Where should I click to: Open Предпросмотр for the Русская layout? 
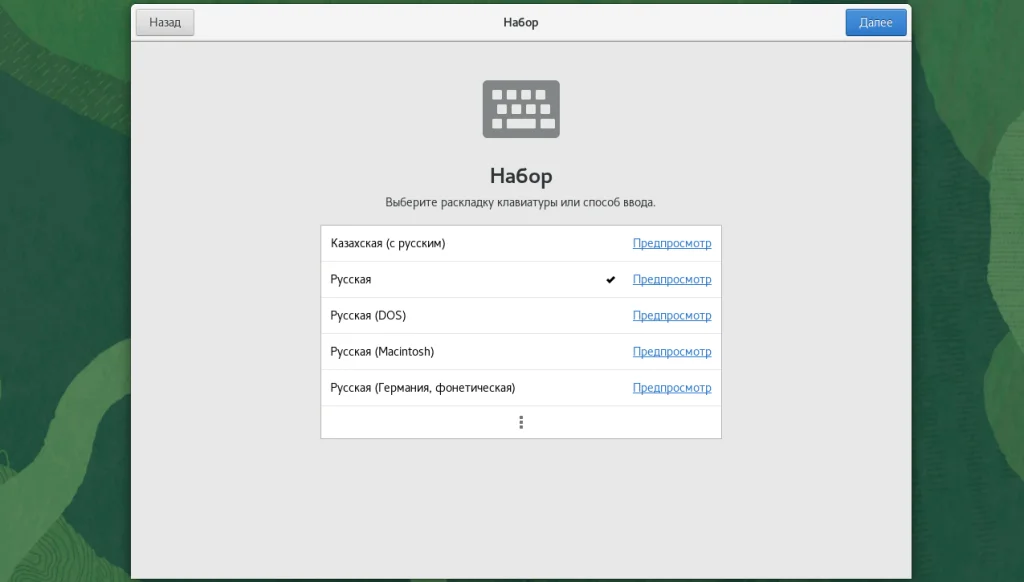[671, 279]
